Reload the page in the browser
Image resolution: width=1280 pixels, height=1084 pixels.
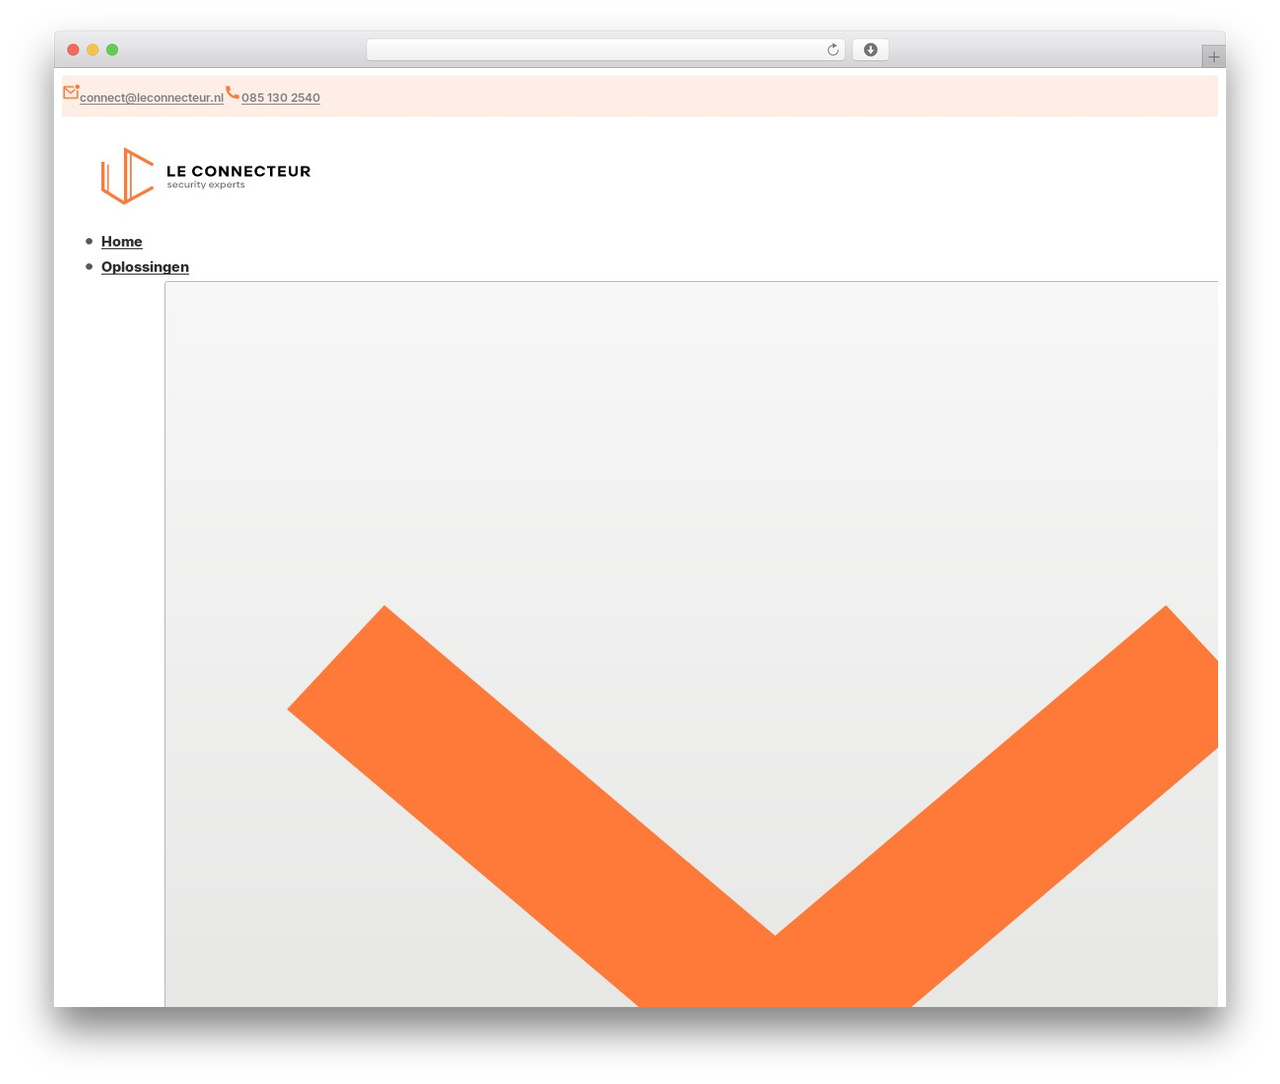[x=833, y=50]
